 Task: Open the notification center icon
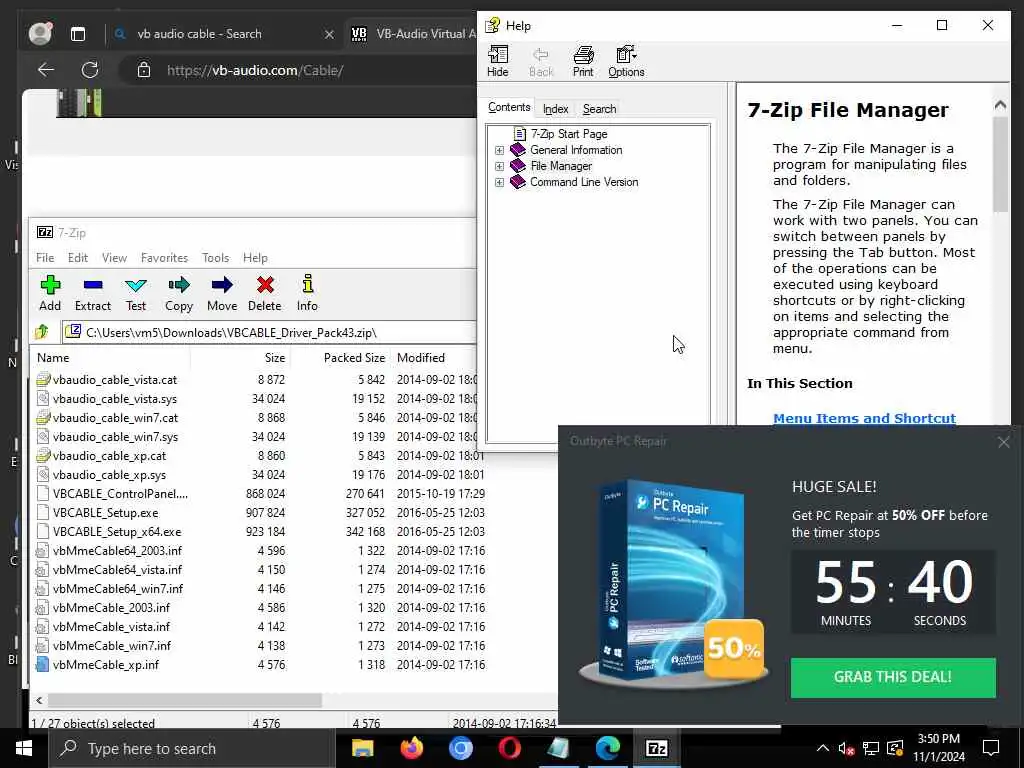point(991,748)
